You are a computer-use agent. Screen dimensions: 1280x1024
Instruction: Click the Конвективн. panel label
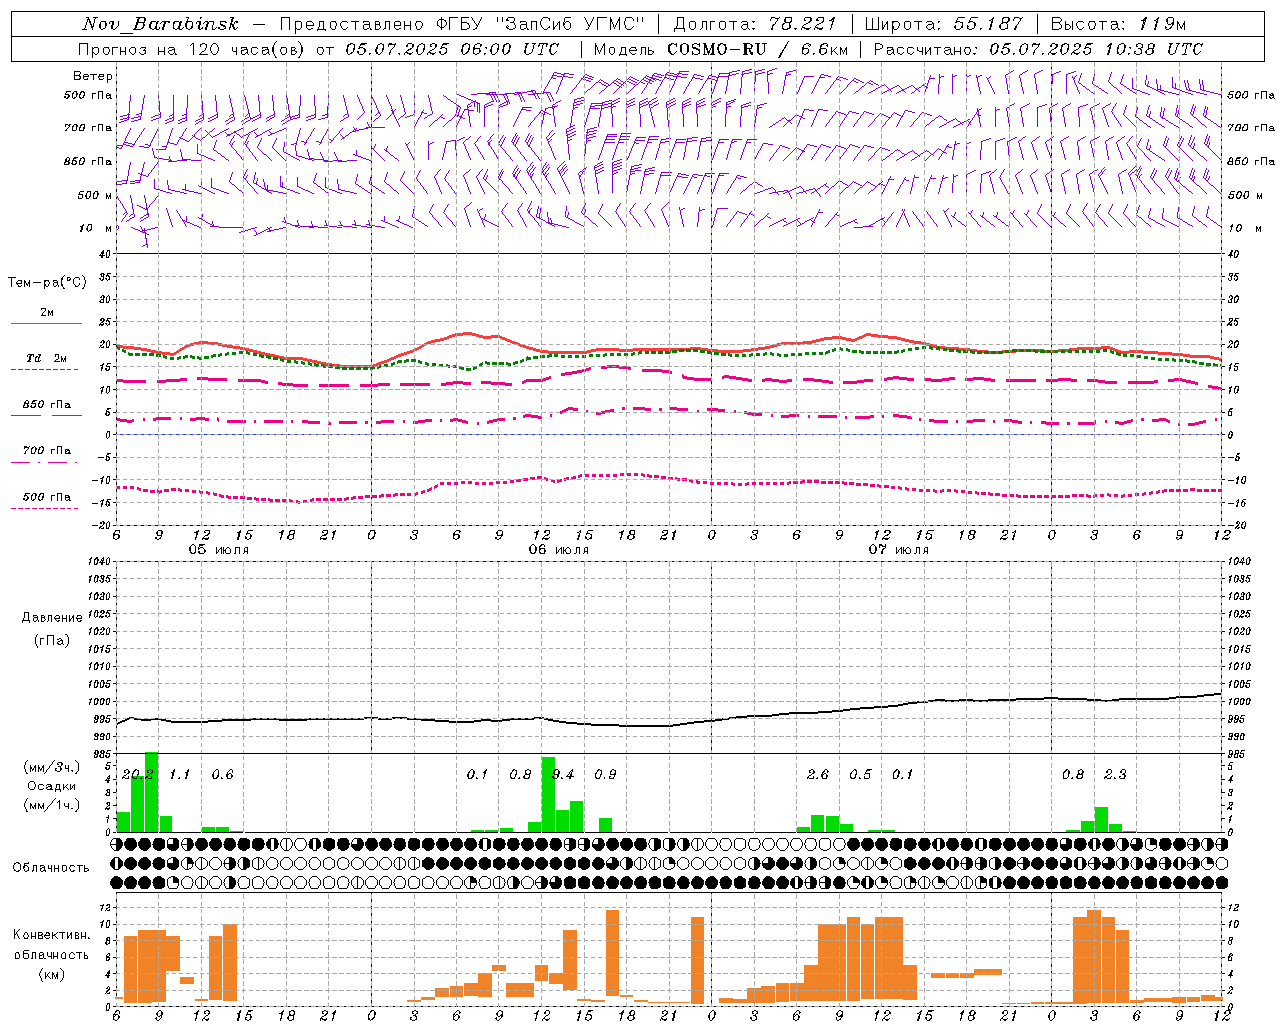click(52, 935)
